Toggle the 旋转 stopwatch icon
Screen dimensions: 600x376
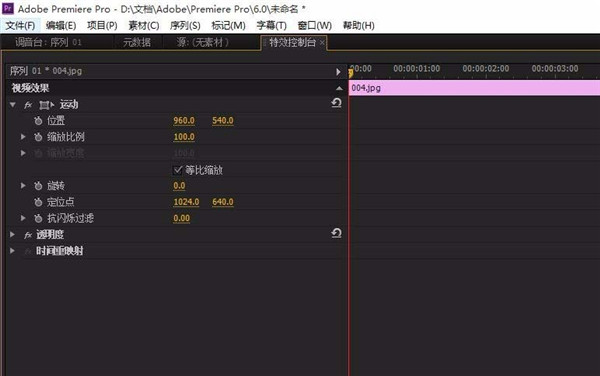click(x=38, y=186)
